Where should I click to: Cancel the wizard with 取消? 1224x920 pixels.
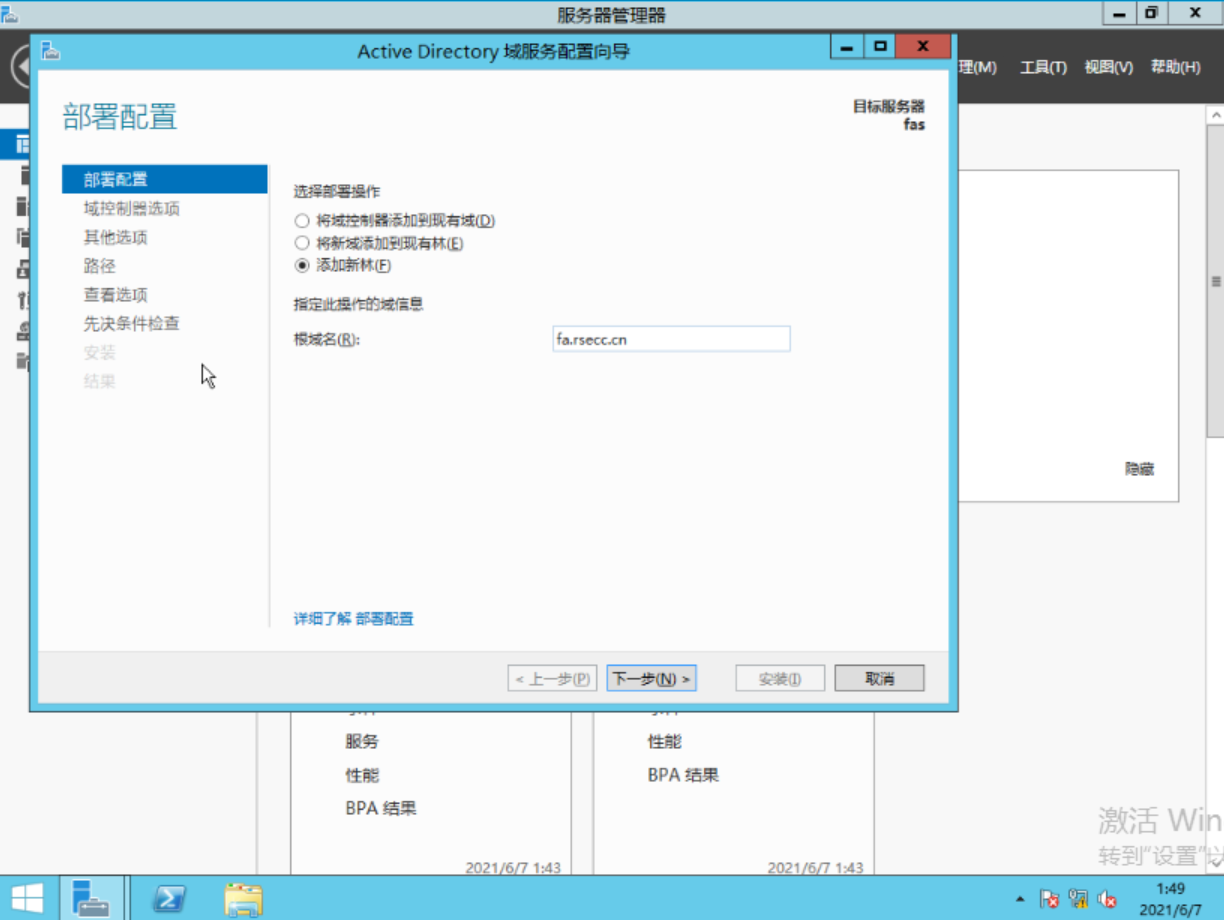878,677
